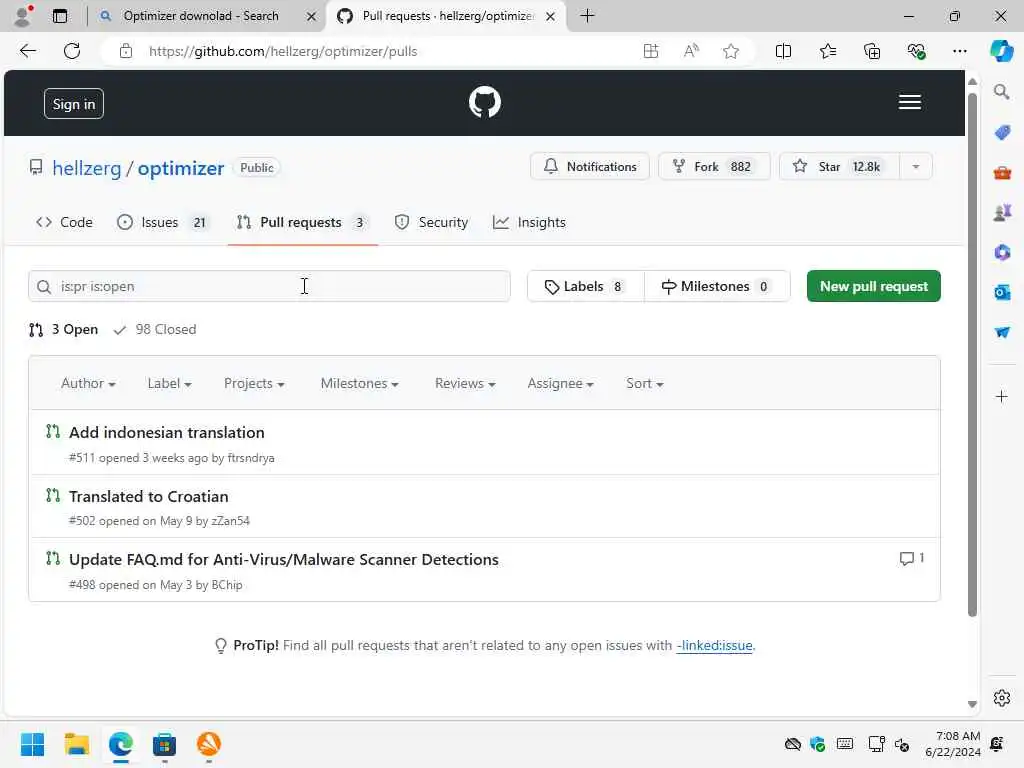Add a sidebar app with plus
The height and width of the screenshot is (768, 1024).
[1002, 396]
